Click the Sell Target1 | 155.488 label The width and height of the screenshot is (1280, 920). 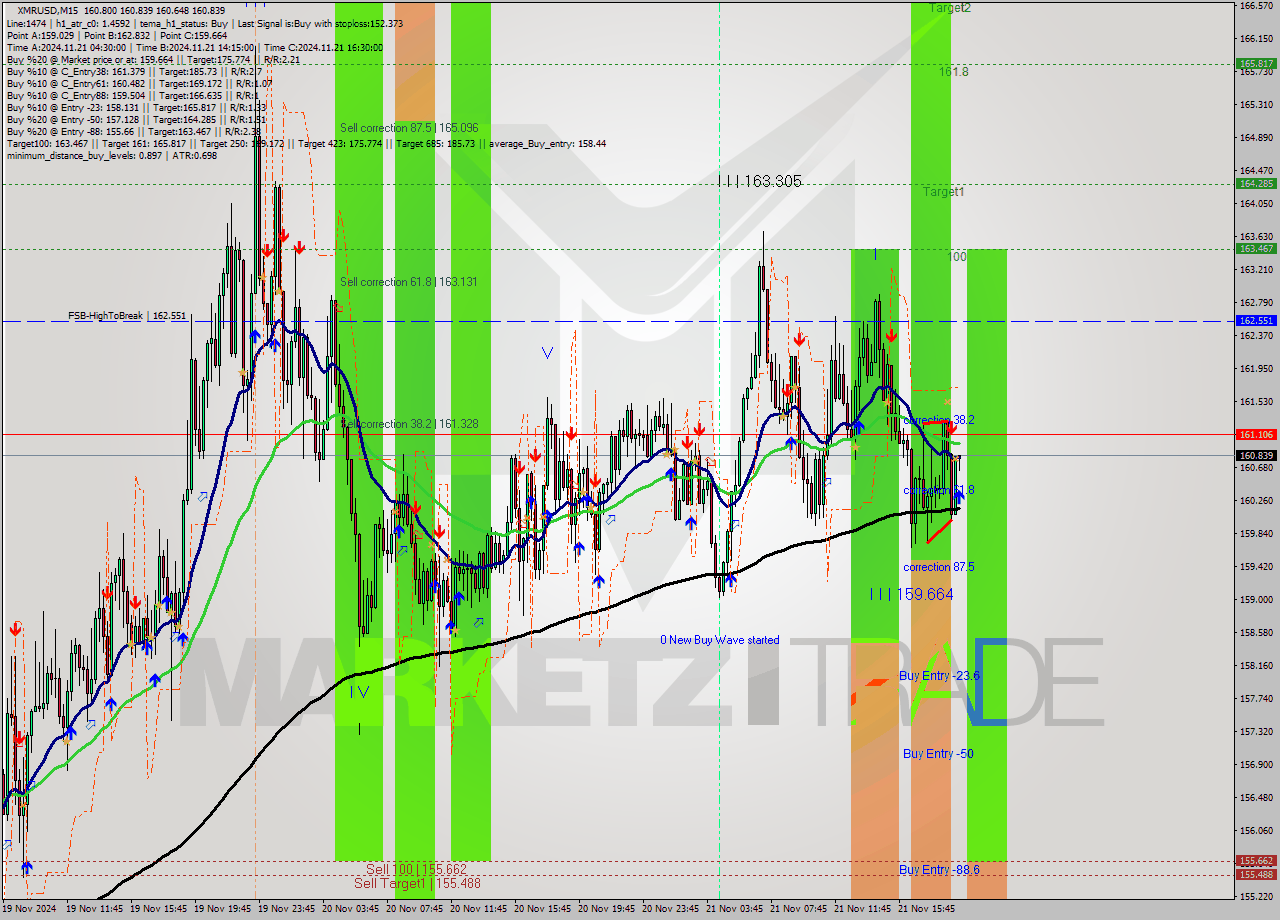[417, 883]
